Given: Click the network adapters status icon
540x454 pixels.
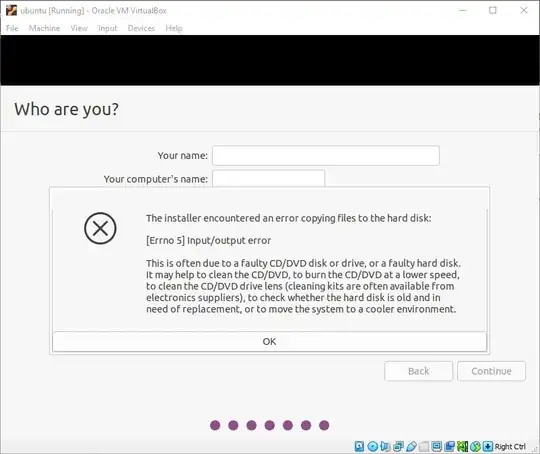Looking at the screenshot, I should pyautogui.click(x=398, y=446).
